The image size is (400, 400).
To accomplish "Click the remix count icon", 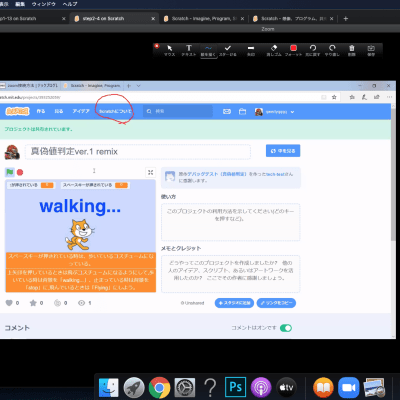I will tap(57, 303).
